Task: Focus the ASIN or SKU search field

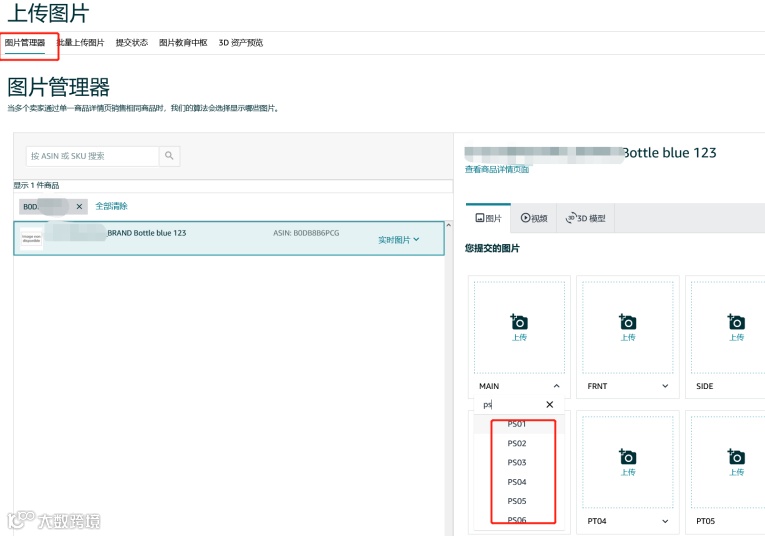Action: coord(93,156)
